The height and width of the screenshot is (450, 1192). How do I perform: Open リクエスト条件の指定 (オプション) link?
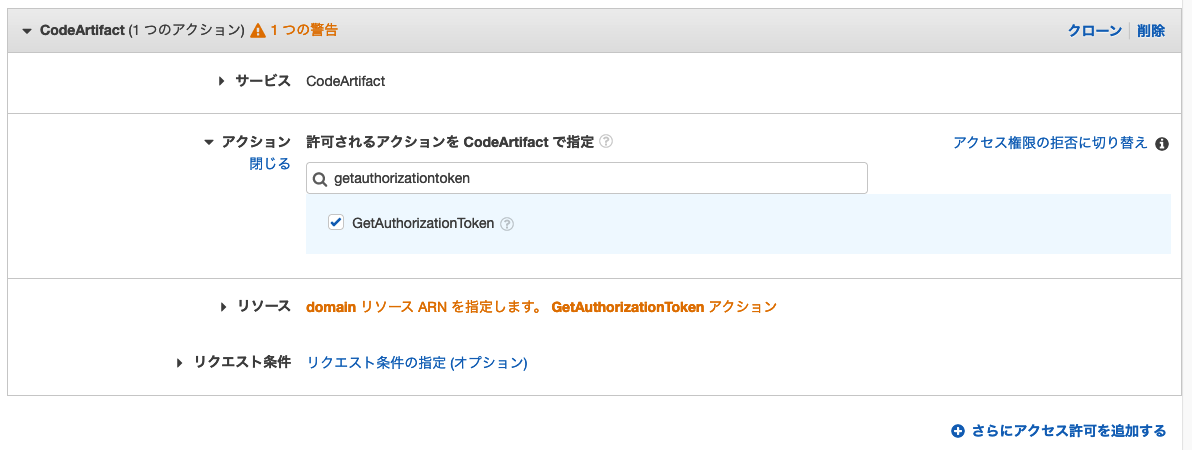pyautogui.click(x=417, y=363)
